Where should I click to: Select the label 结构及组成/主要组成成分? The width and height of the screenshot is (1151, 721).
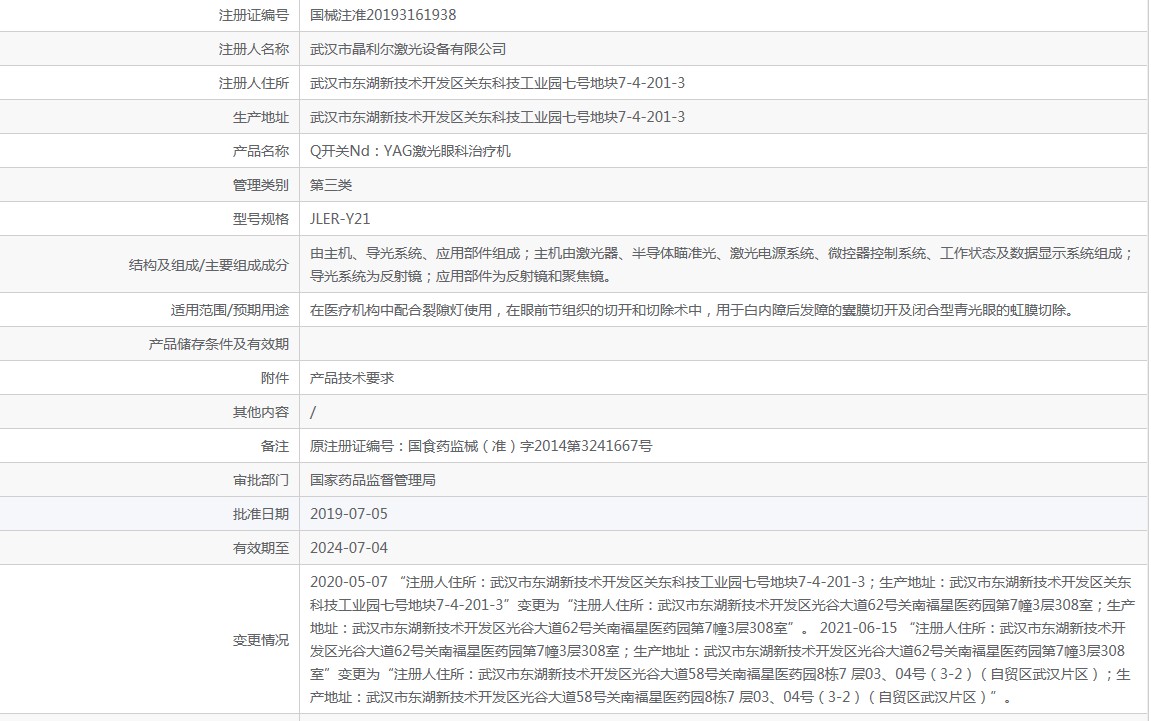(208, 265)
